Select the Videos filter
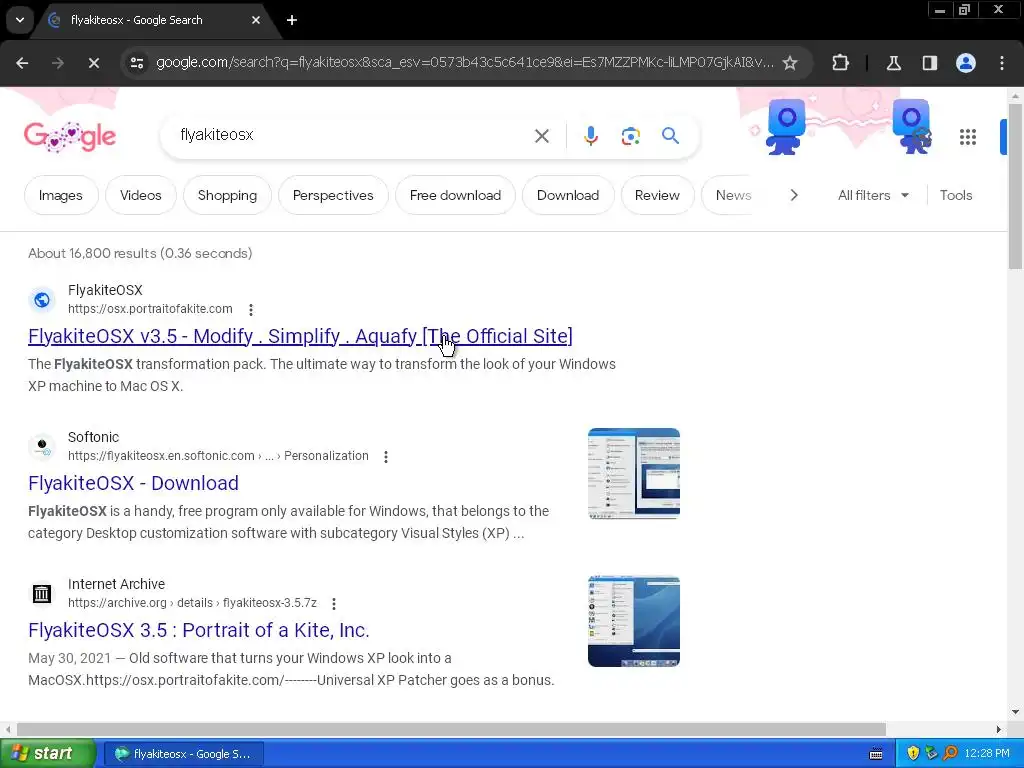 (140, 195)
